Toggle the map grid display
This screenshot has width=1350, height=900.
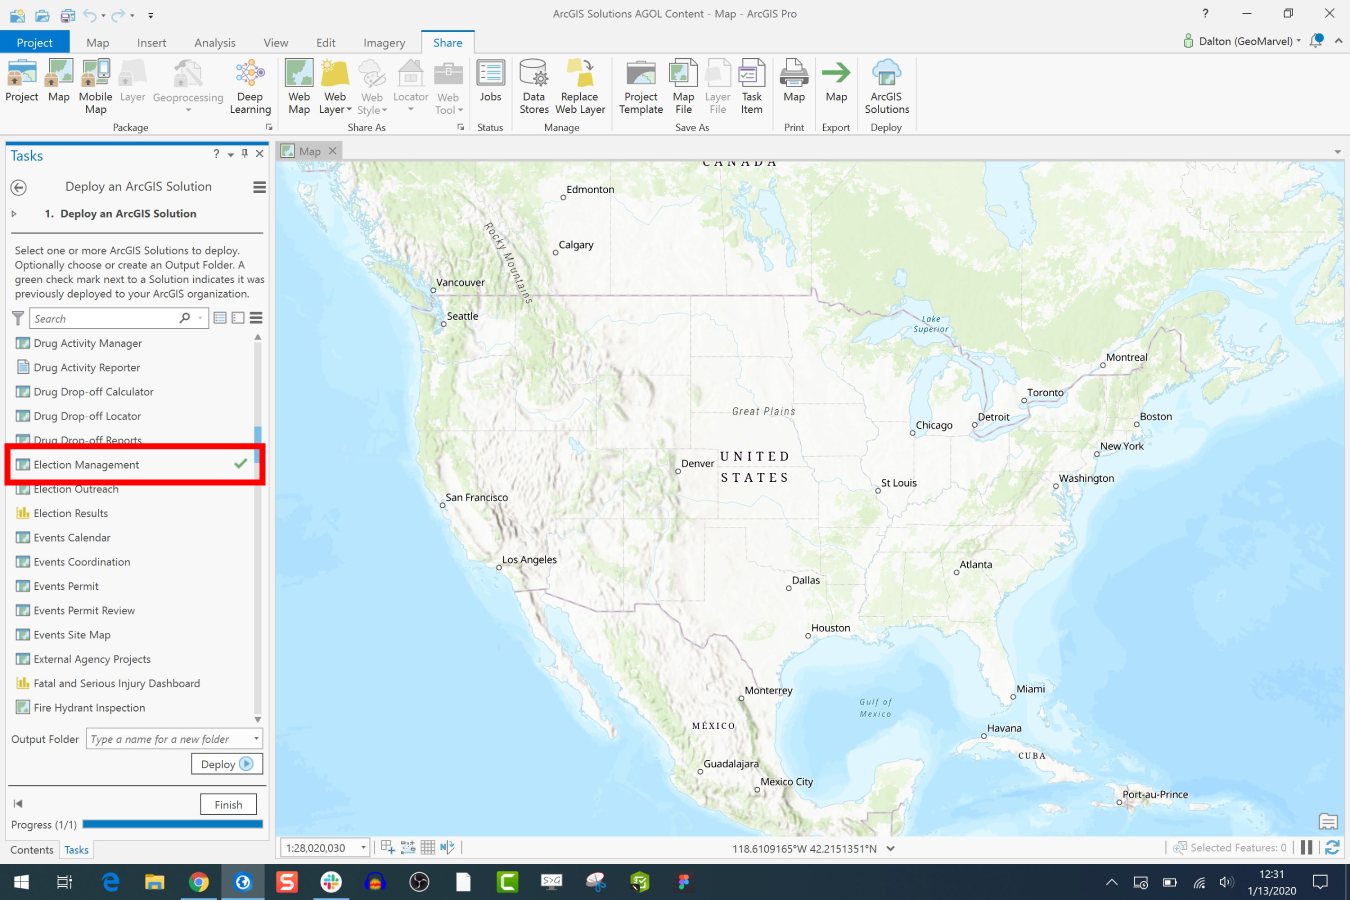pyautogui.click(x=428, y=847)
